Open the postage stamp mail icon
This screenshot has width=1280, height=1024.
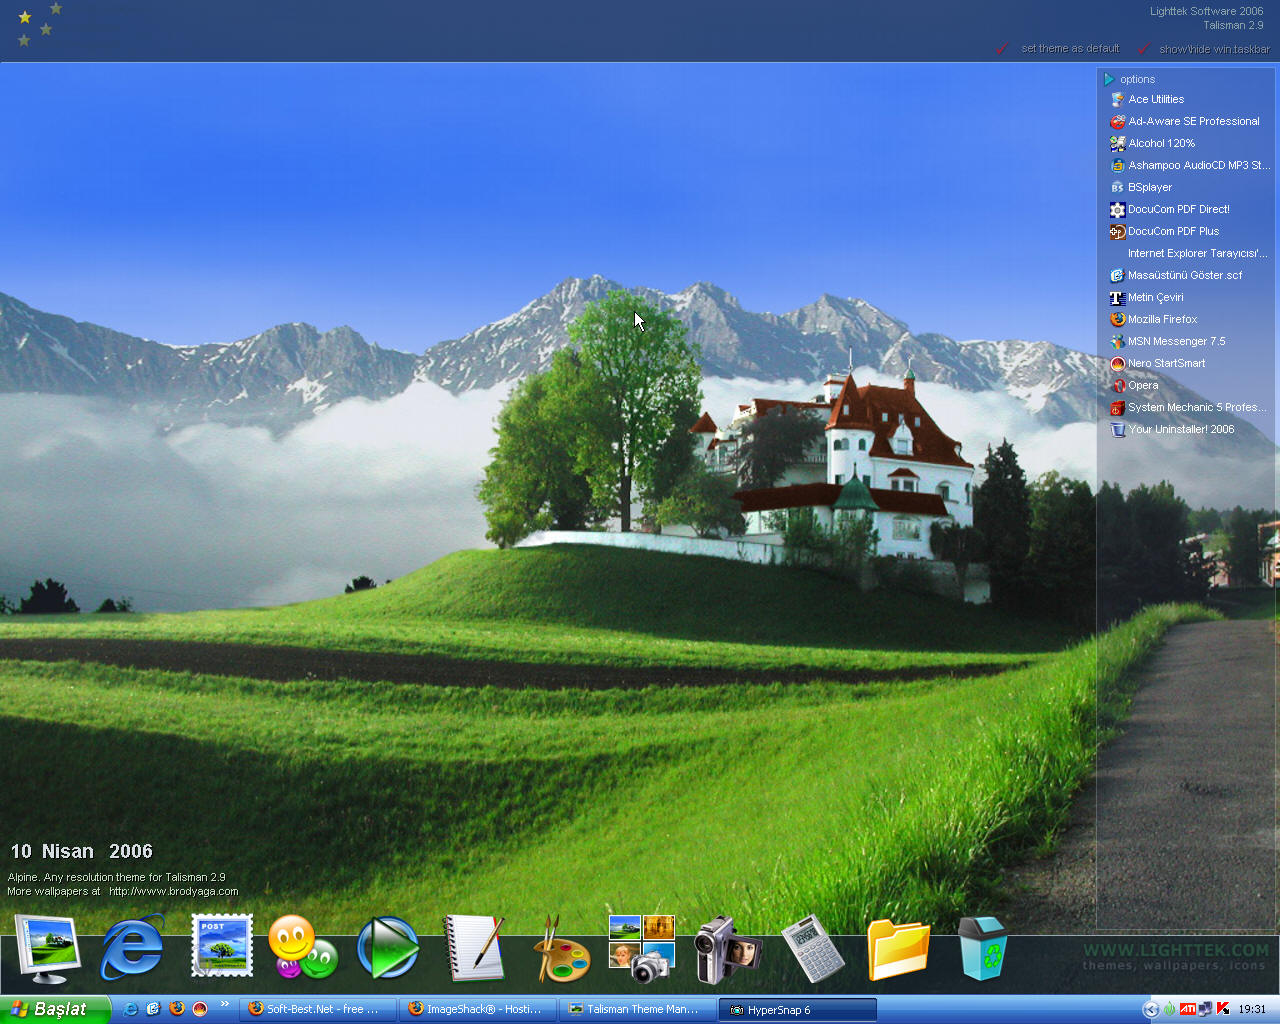click(221, 946)
